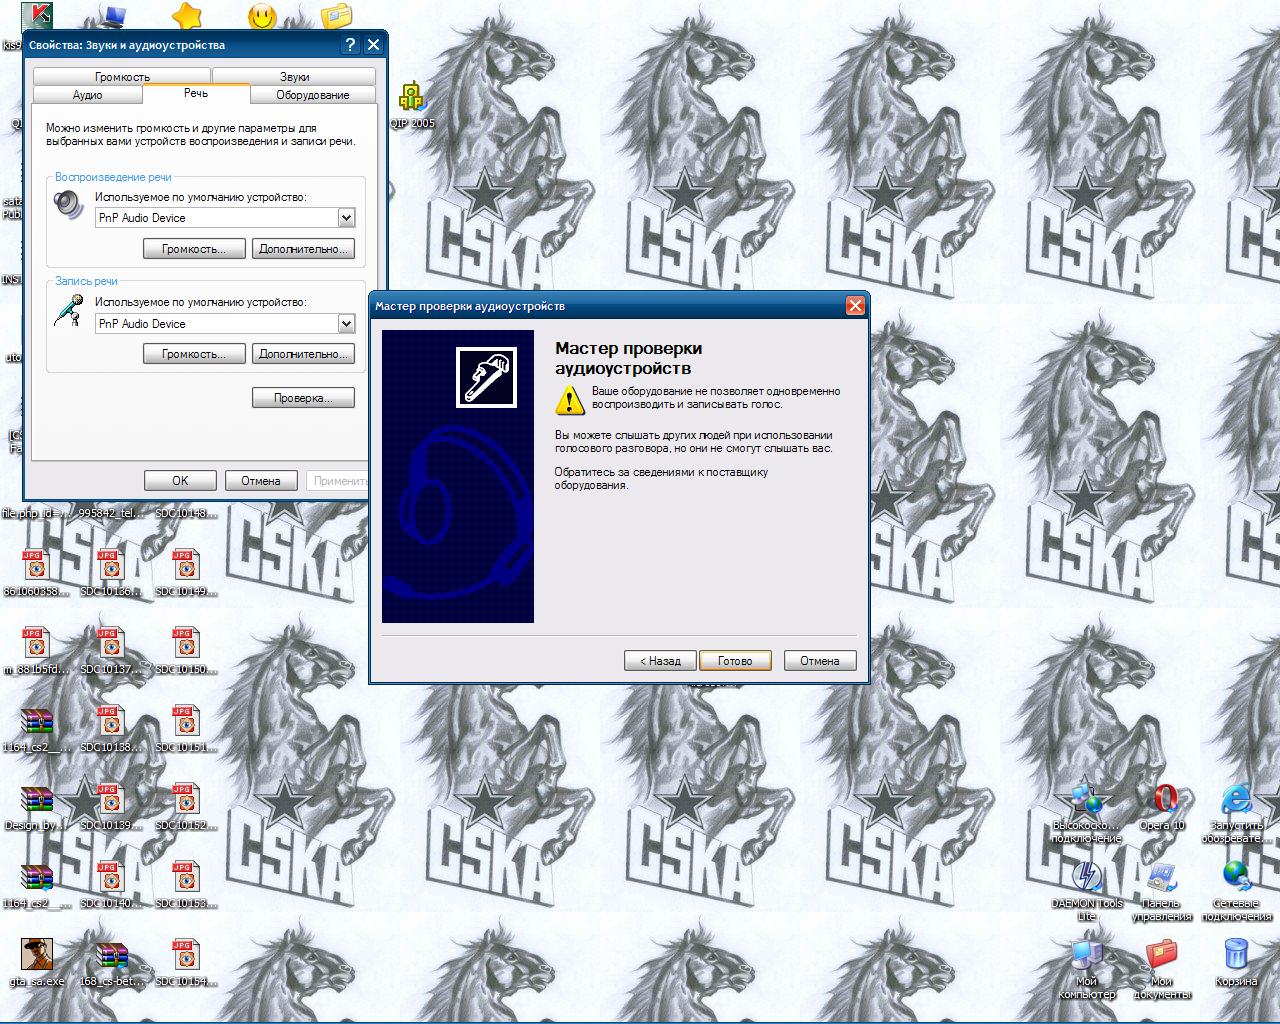Open the smiley face desktop icon
Viewport: 1280px width, 1024px height.
coord(262,16)
